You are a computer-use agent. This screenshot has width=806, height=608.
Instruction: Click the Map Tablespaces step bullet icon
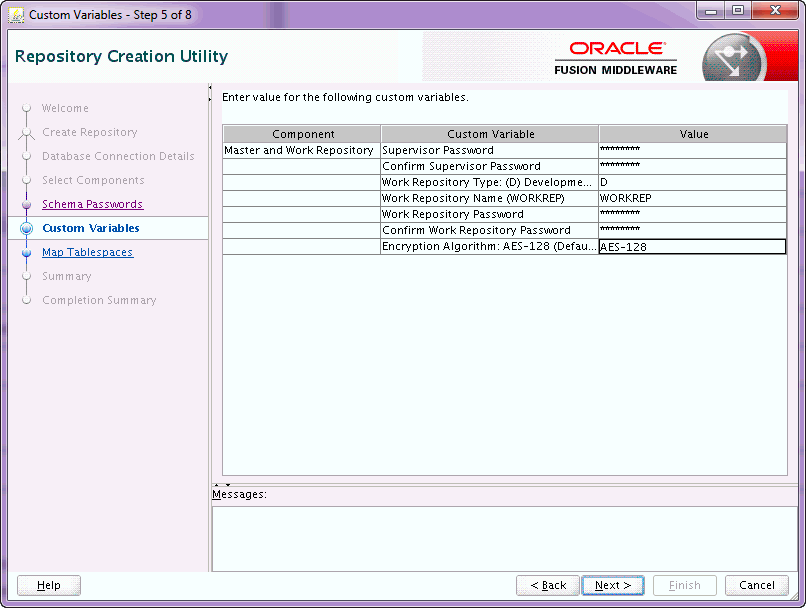click(27, 252)
